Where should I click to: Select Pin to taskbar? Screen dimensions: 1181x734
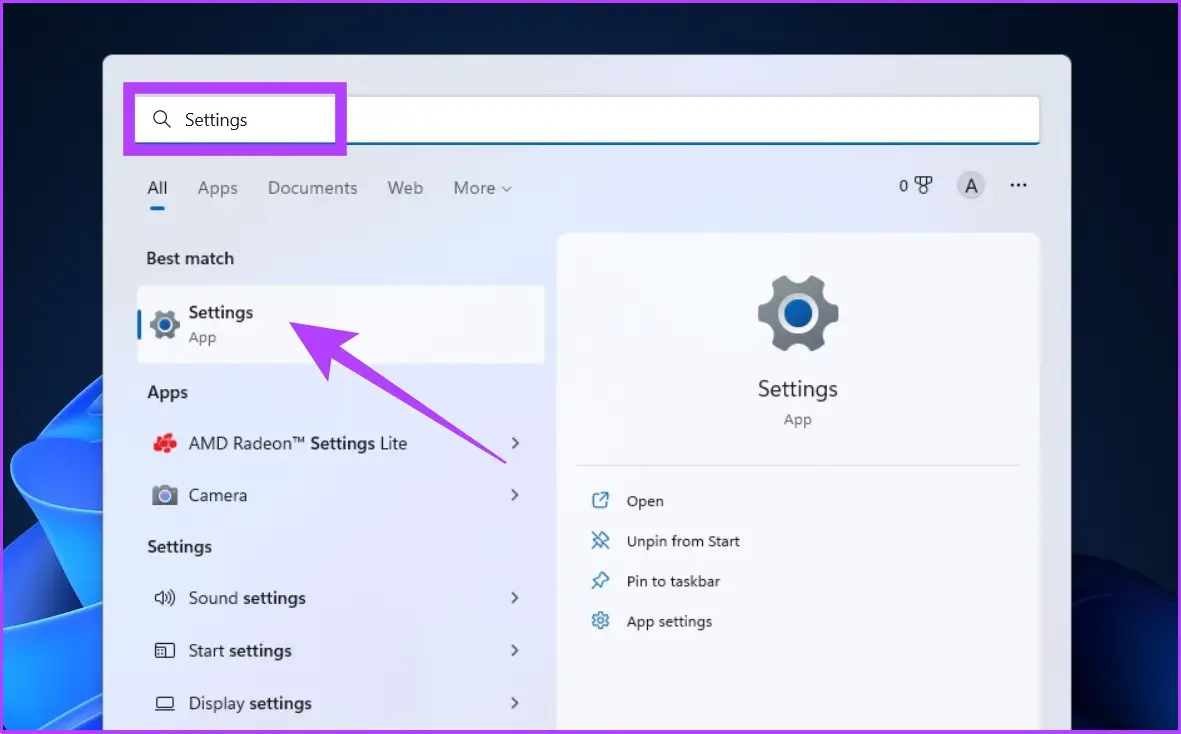click(x=672, y=581)
